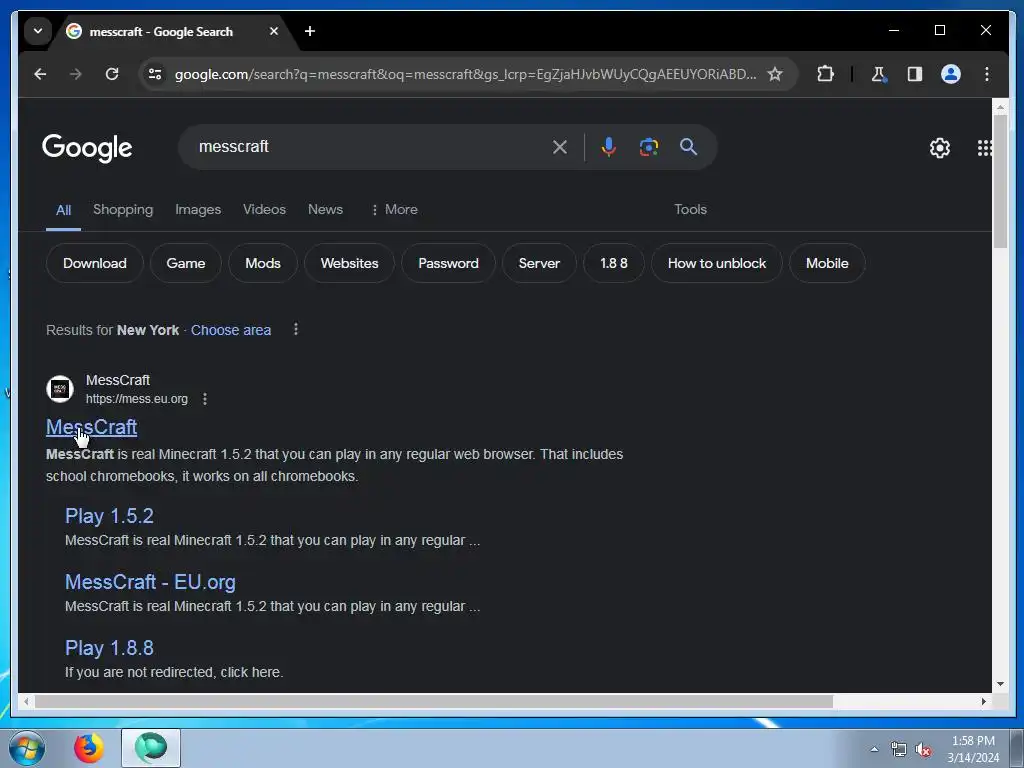Open the MessCraft main result link
Screen dimensions: 1024x768
(x=91, y=427)
